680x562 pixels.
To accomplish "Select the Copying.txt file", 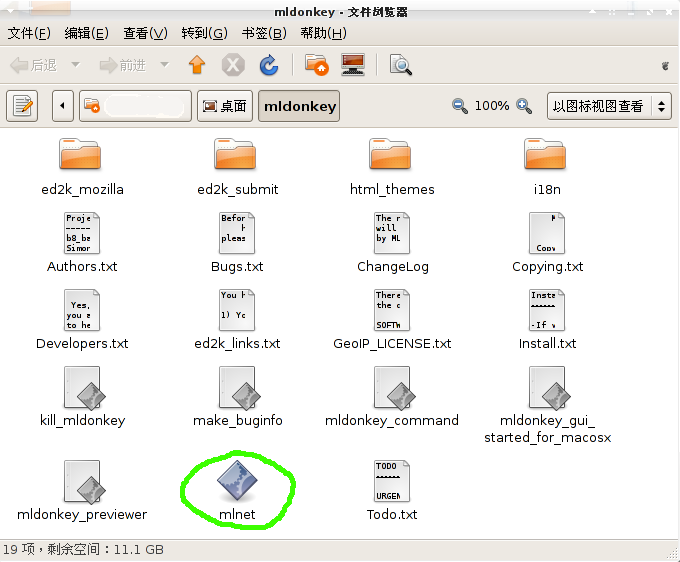I will [547, 243].
